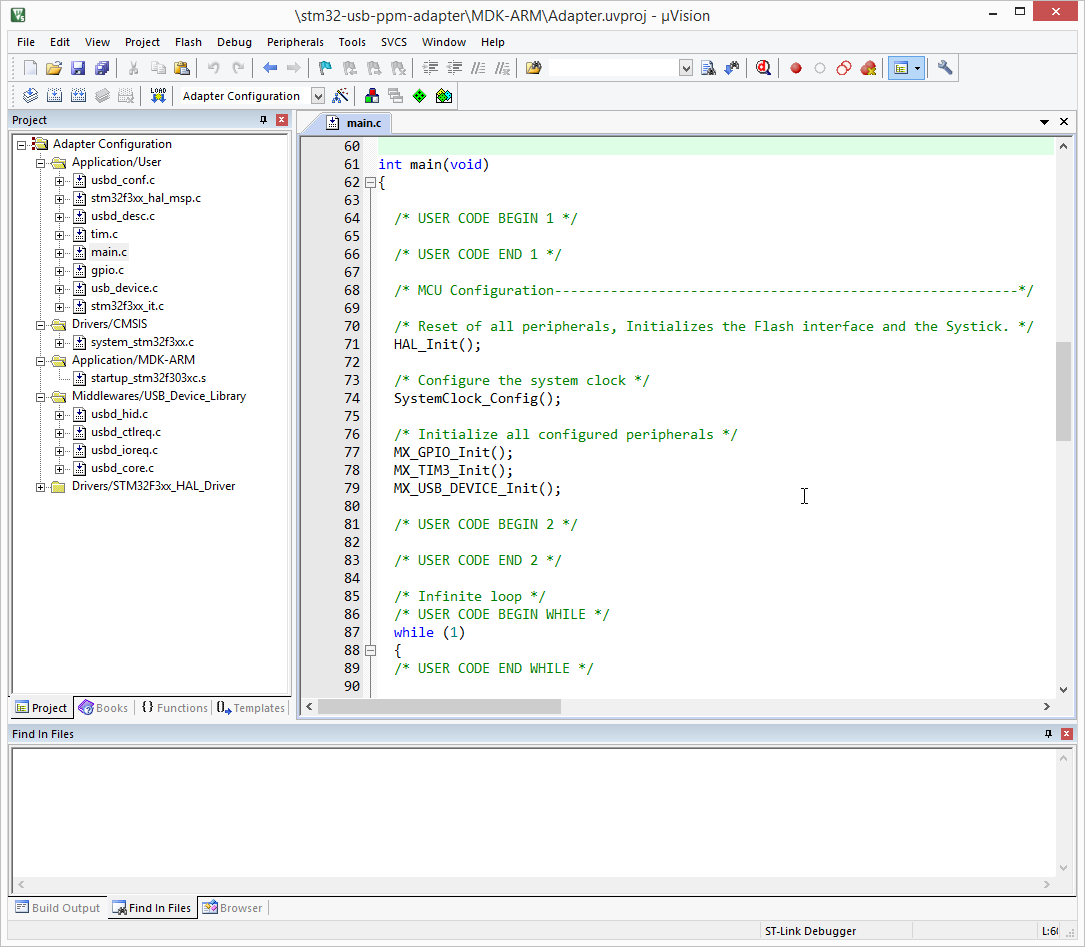The height and width of the screenshot is (947, 1085).
Task: Switch to the Functions panel tab
Action: point(174,708)
